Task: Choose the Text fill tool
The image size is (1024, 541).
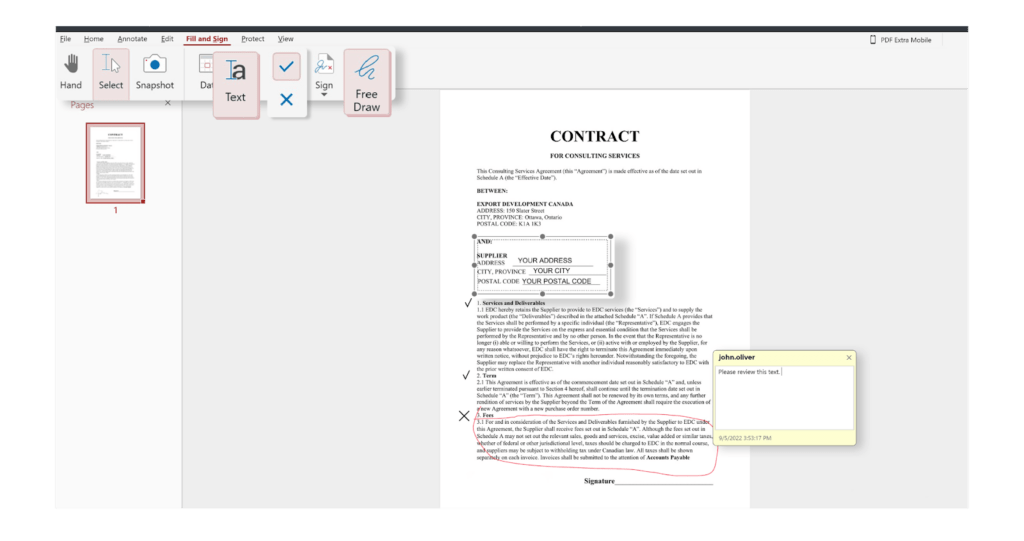Action: pos(235,80)
